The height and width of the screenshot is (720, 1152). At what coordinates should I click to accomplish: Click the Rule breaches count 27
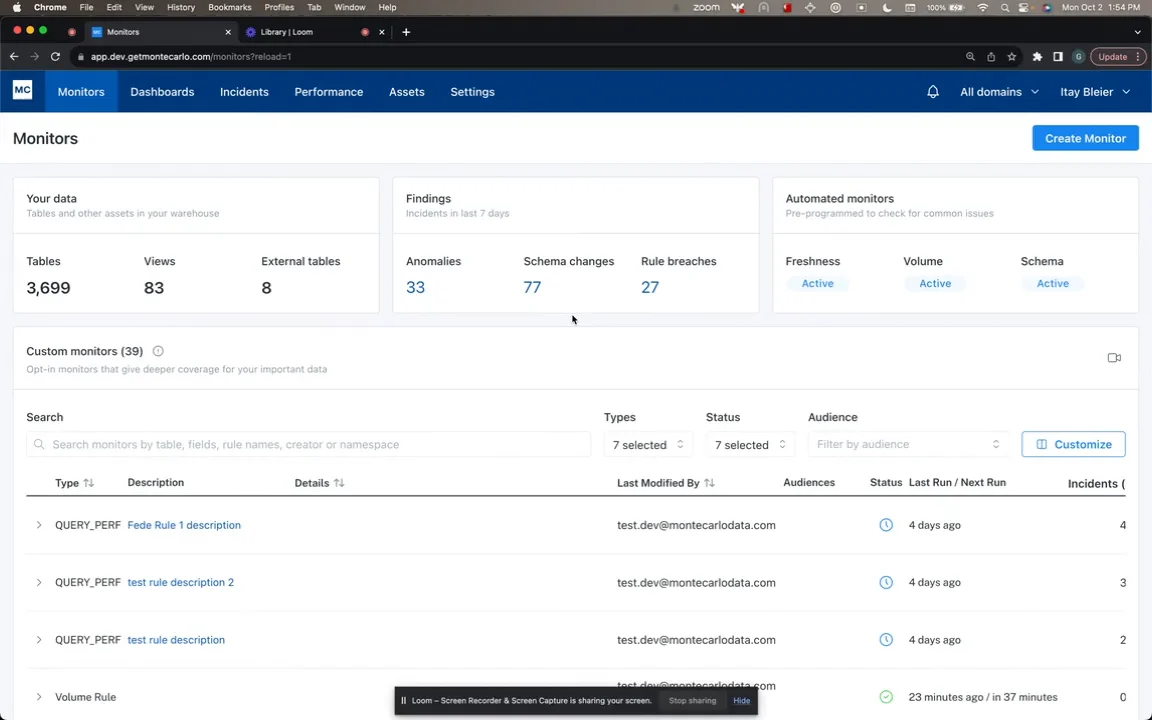coord(649,287)
